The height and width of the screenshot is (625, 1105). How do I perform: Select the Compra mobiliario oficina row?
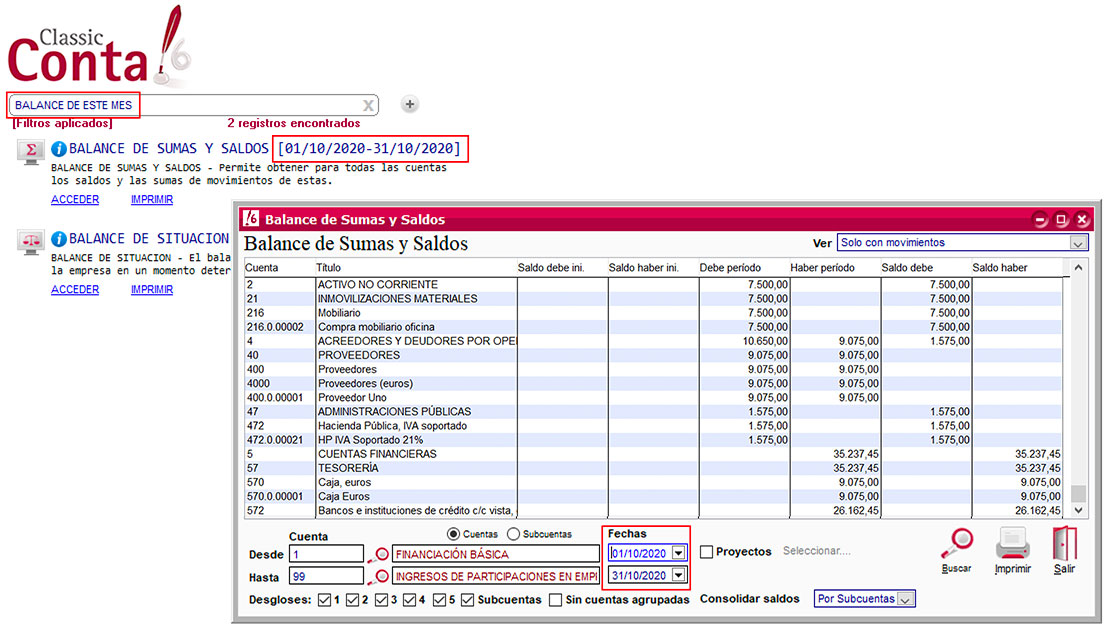[653, 327]
